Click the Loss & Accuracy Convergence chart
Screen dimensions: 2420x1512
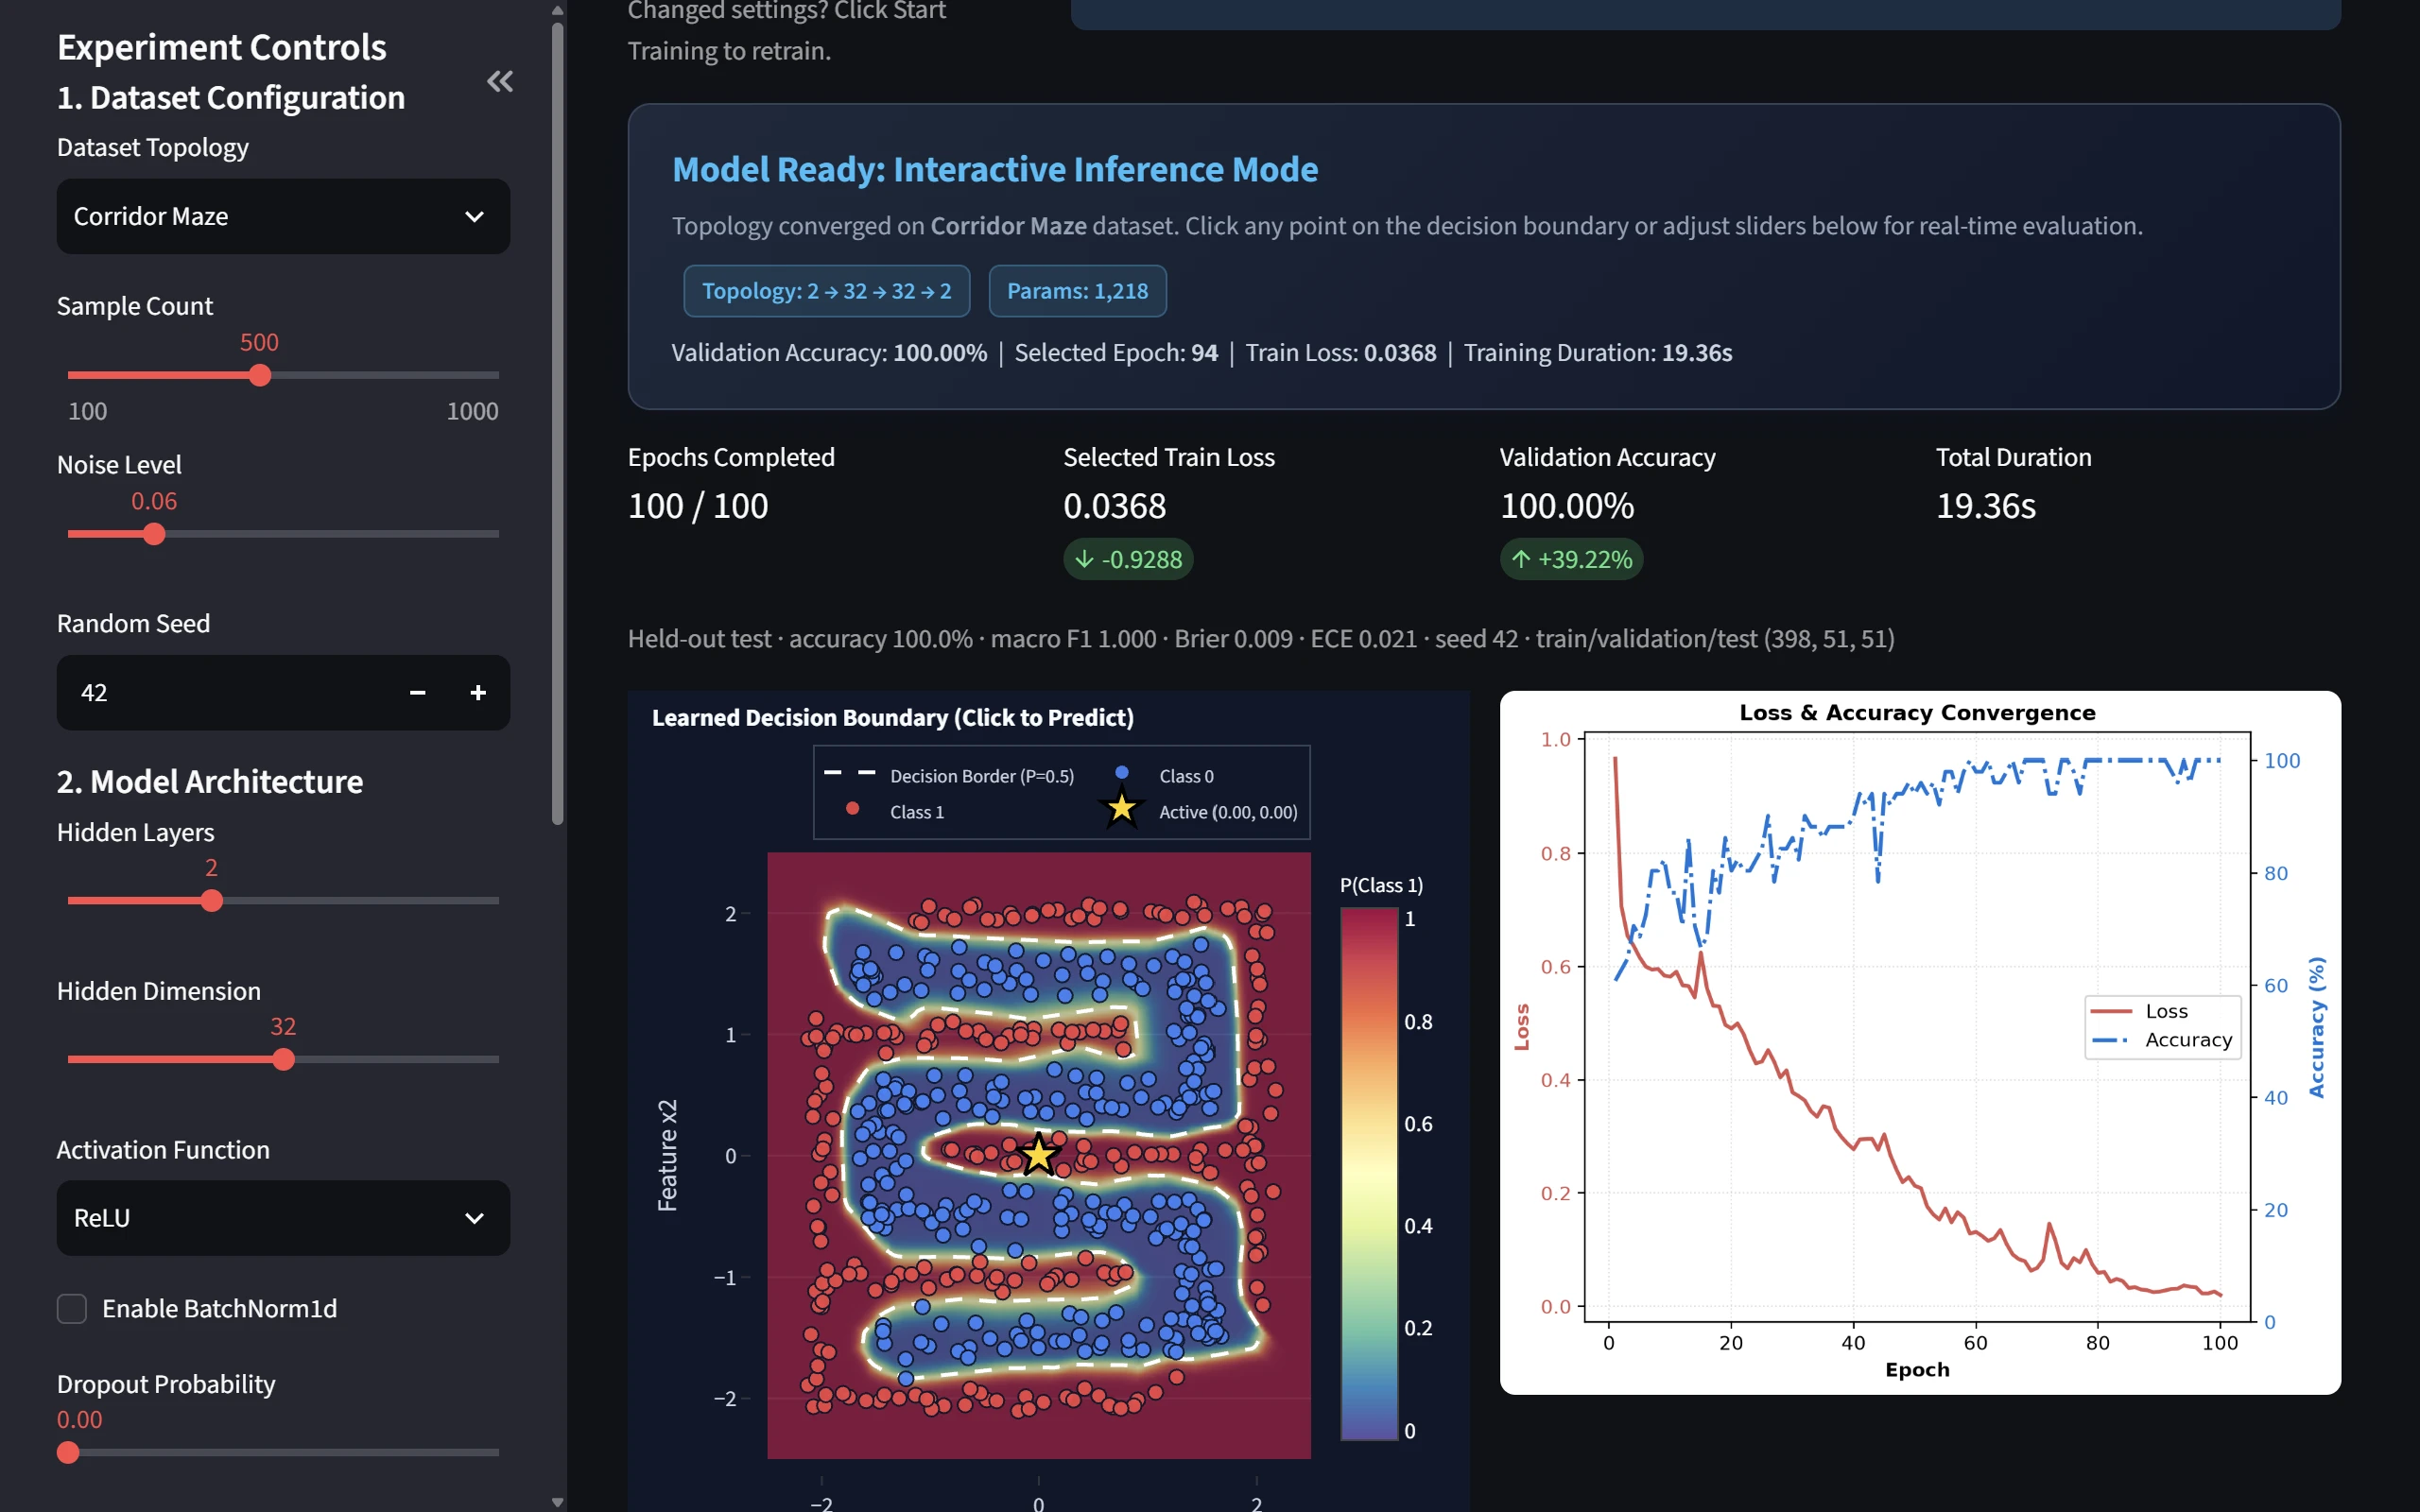[1920, 1042]
